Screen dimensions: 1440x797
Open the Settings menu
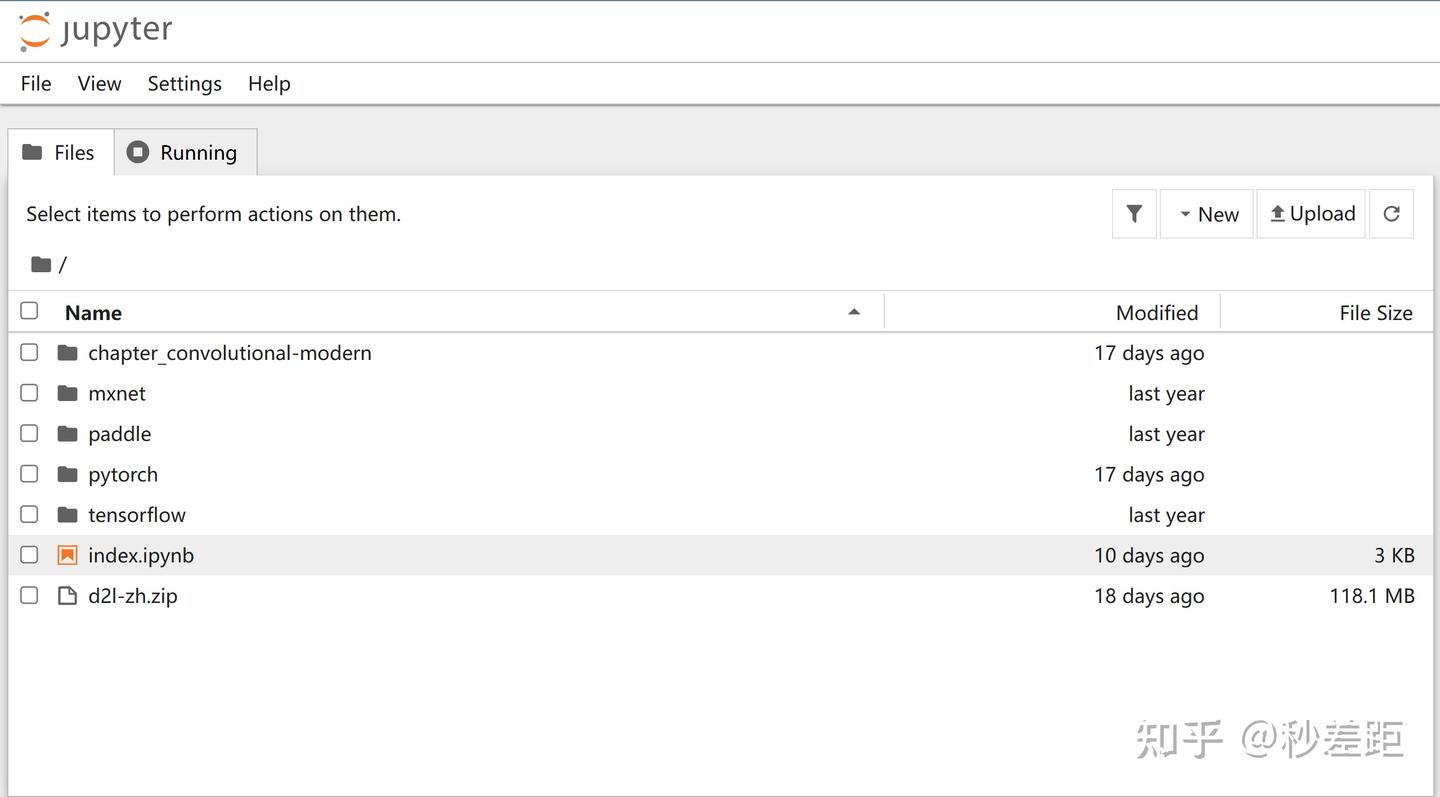point(184,84)
